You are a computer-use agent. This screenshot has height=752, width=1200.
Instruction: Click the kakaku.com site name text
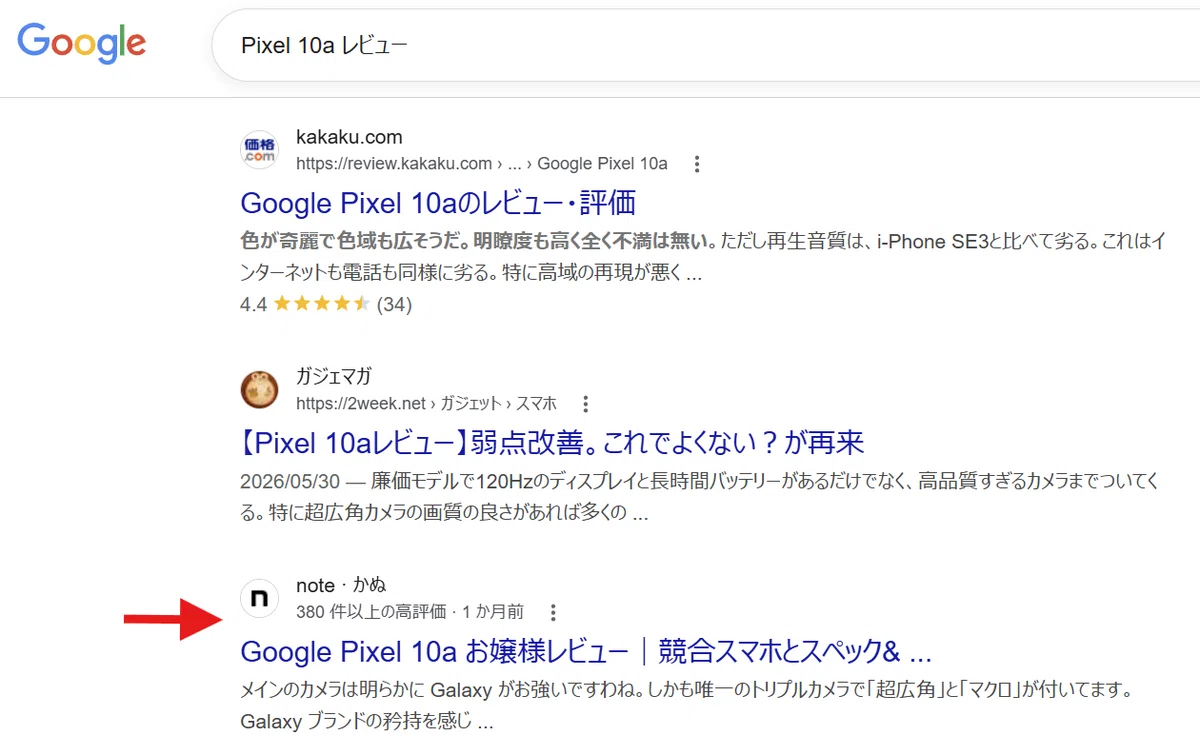coord(349,137)
